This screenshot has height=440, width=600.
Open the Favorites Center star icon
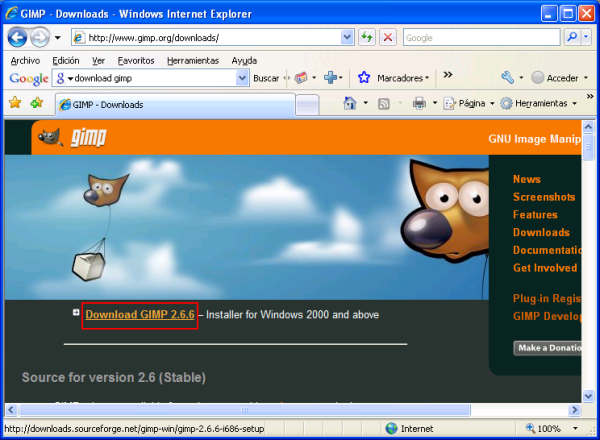(x=15, y=103)
